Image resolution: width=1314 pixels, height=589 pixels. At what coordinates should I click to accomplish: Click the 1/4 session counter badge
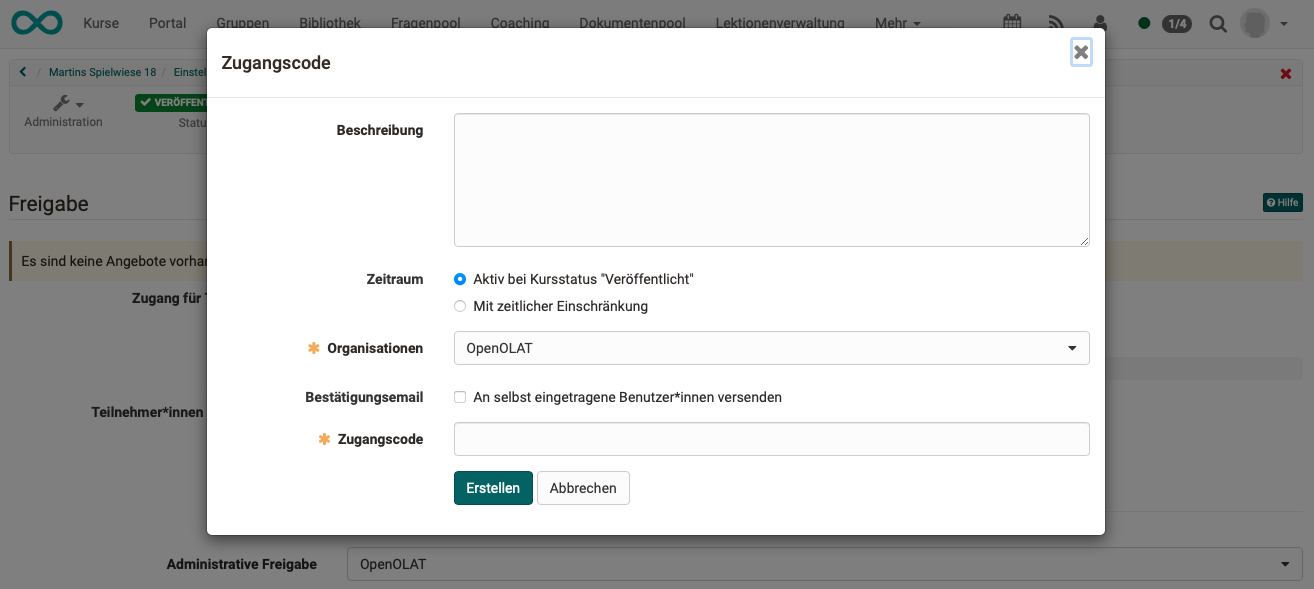click(x=1176, y=22)
